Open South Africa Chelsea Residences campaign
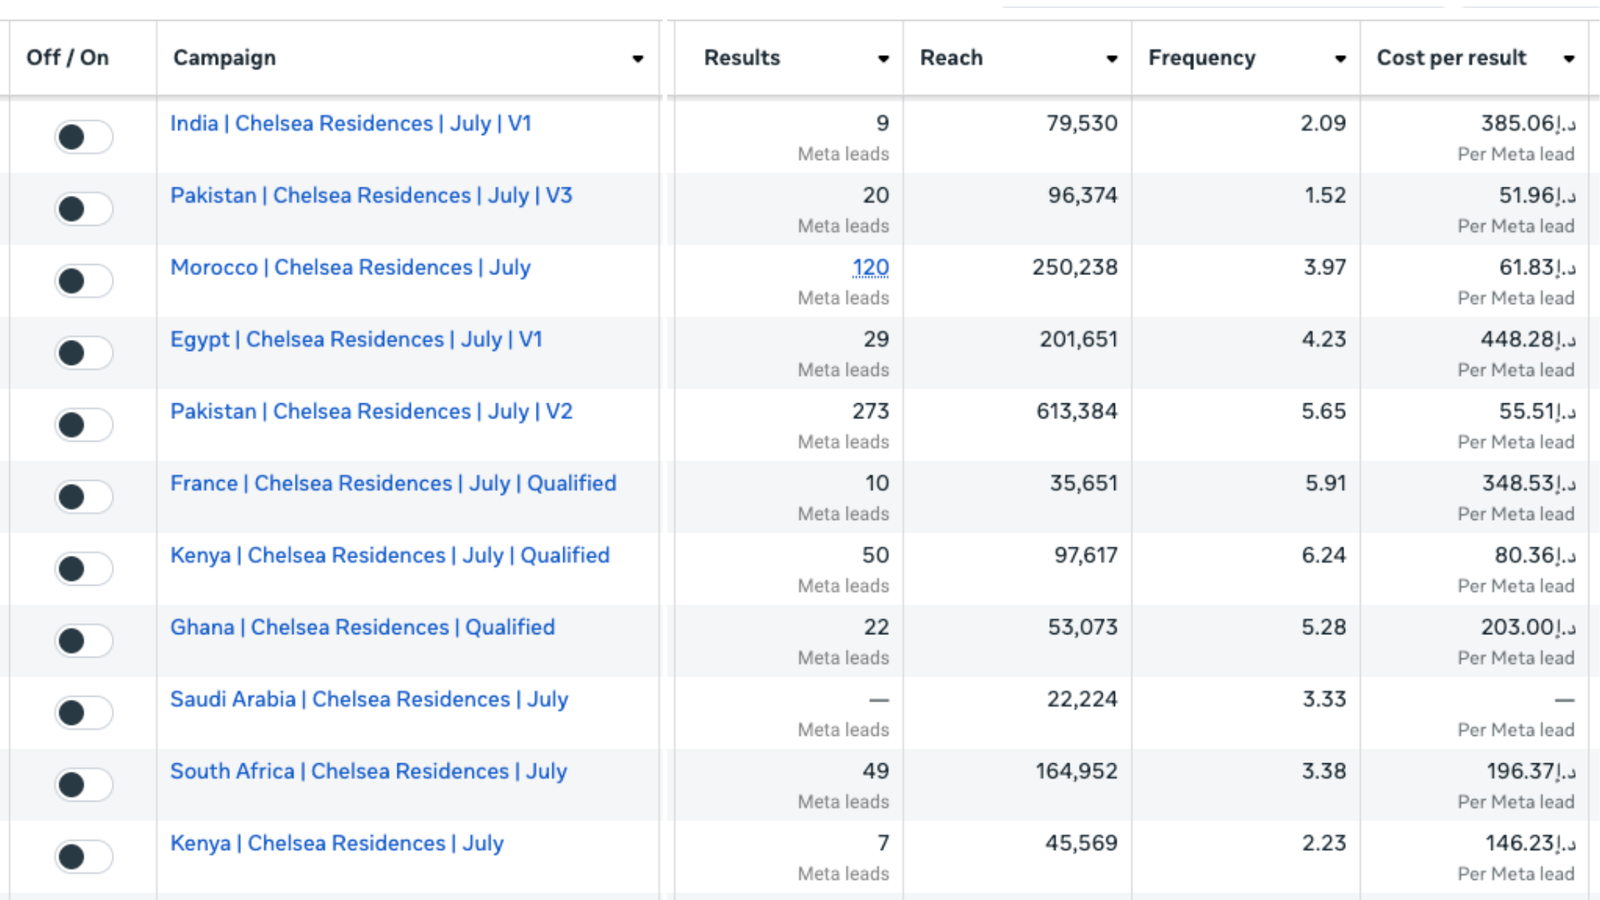1600x900 pixels. tap(368, 772)
